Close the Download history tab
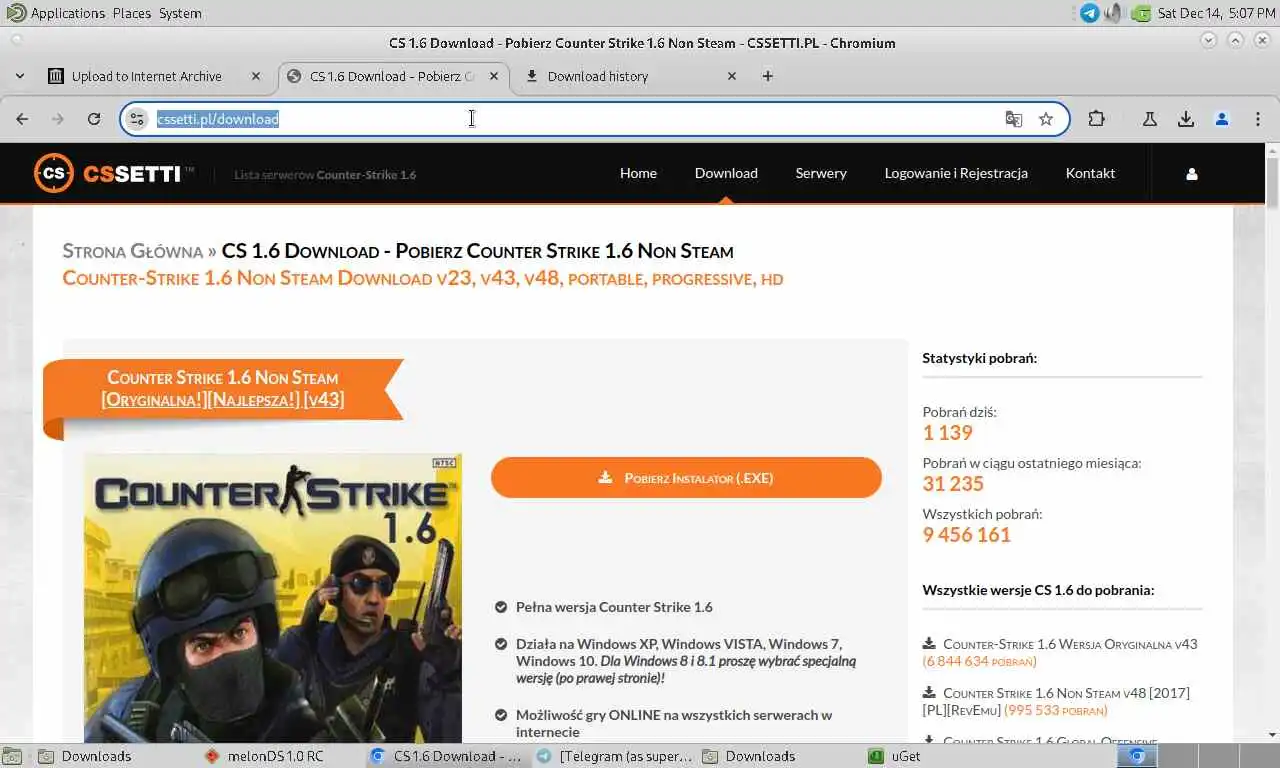This screenshot has height=768, width=1280. [x=731, y=76]
